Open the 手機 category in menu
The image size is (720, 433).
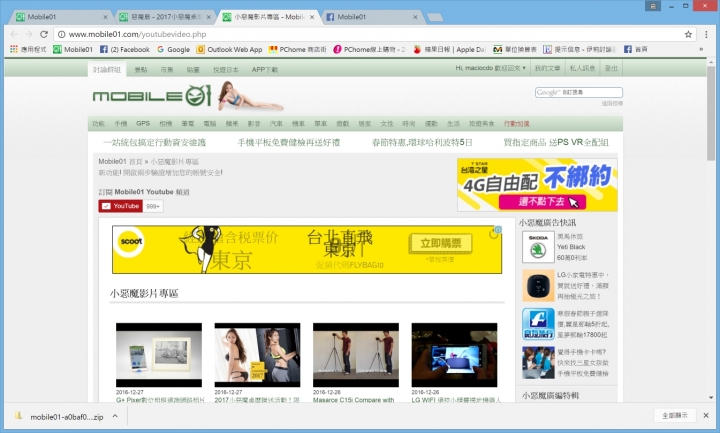pyautogui.click(x=120, y=124)
